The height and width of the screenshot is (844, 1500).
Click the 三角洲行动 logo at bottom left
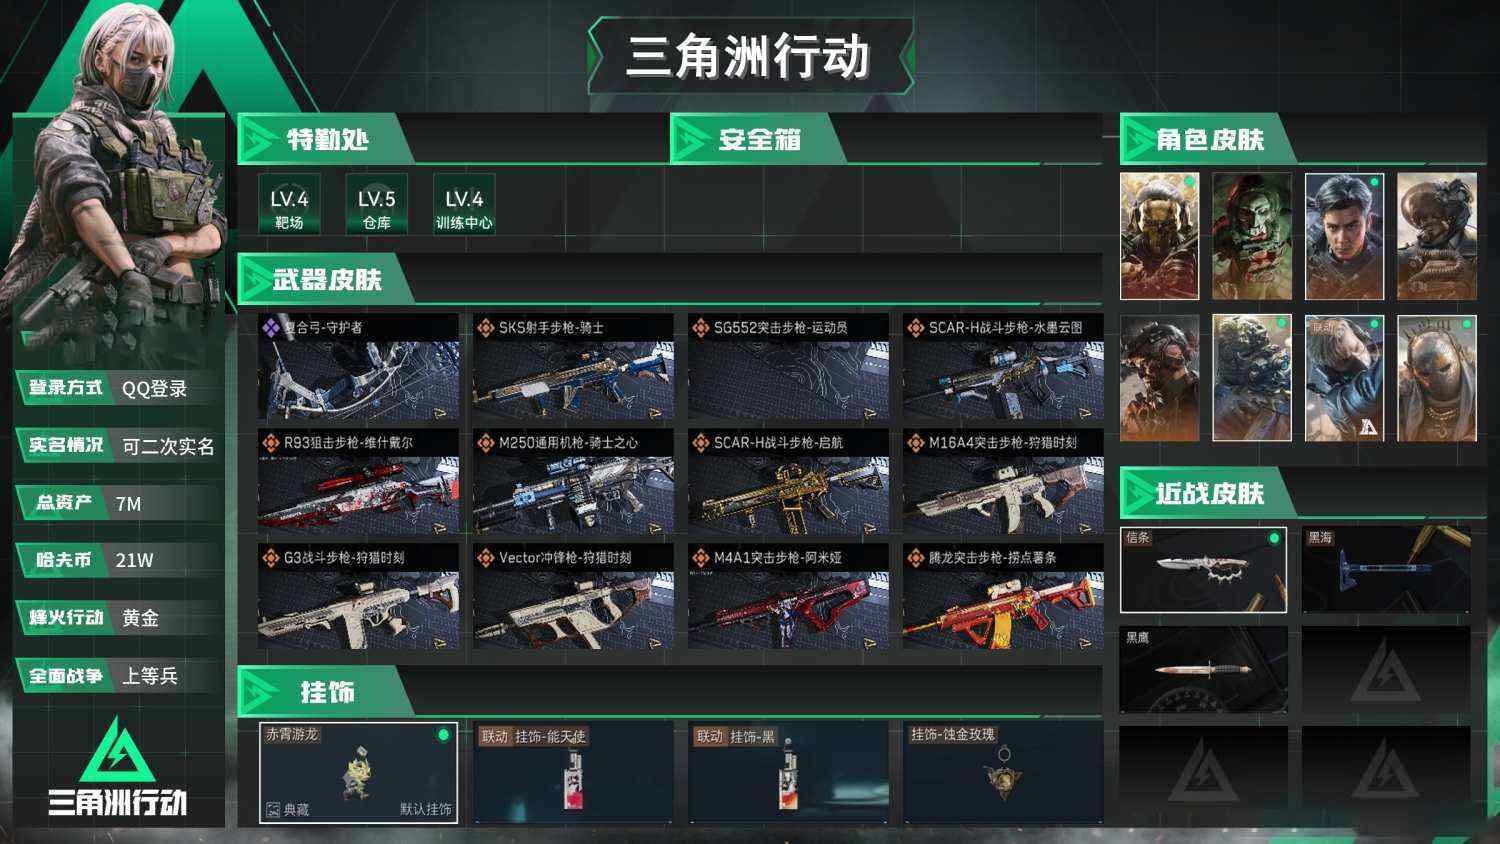[x=118, y=768]
